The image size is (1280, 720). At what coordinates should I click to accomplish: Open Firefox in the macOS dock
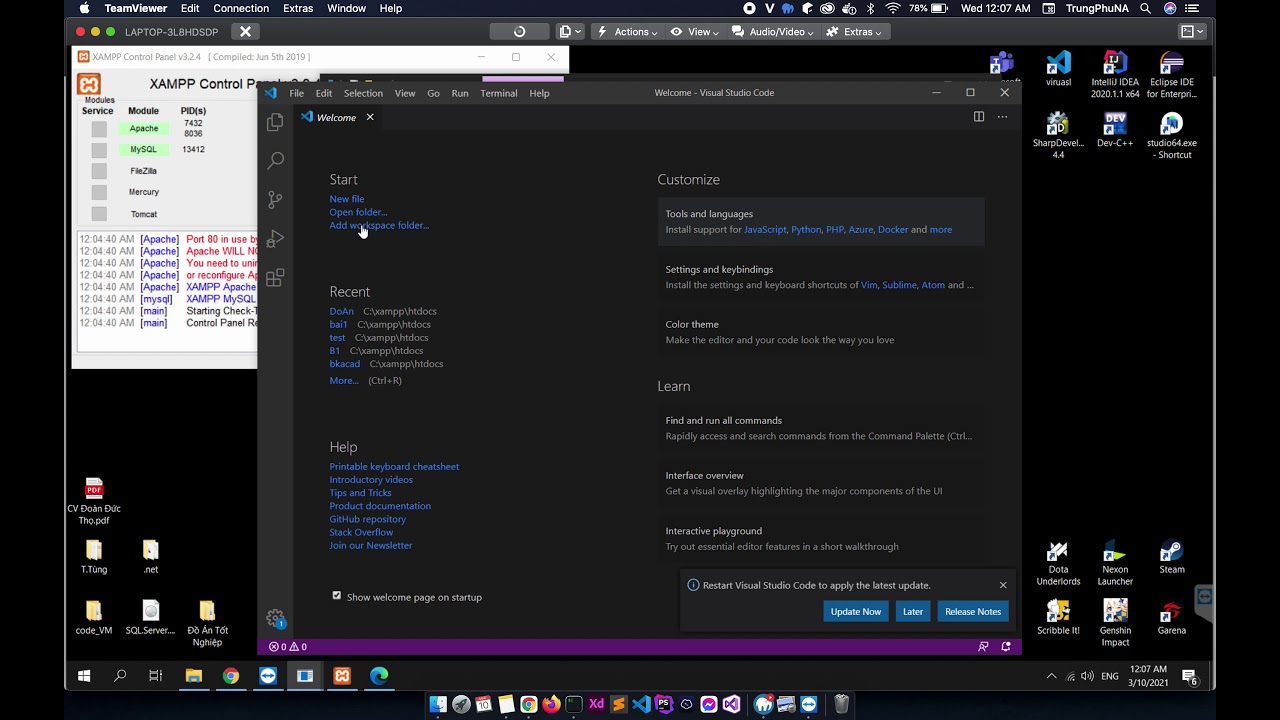tap(551, 704)
